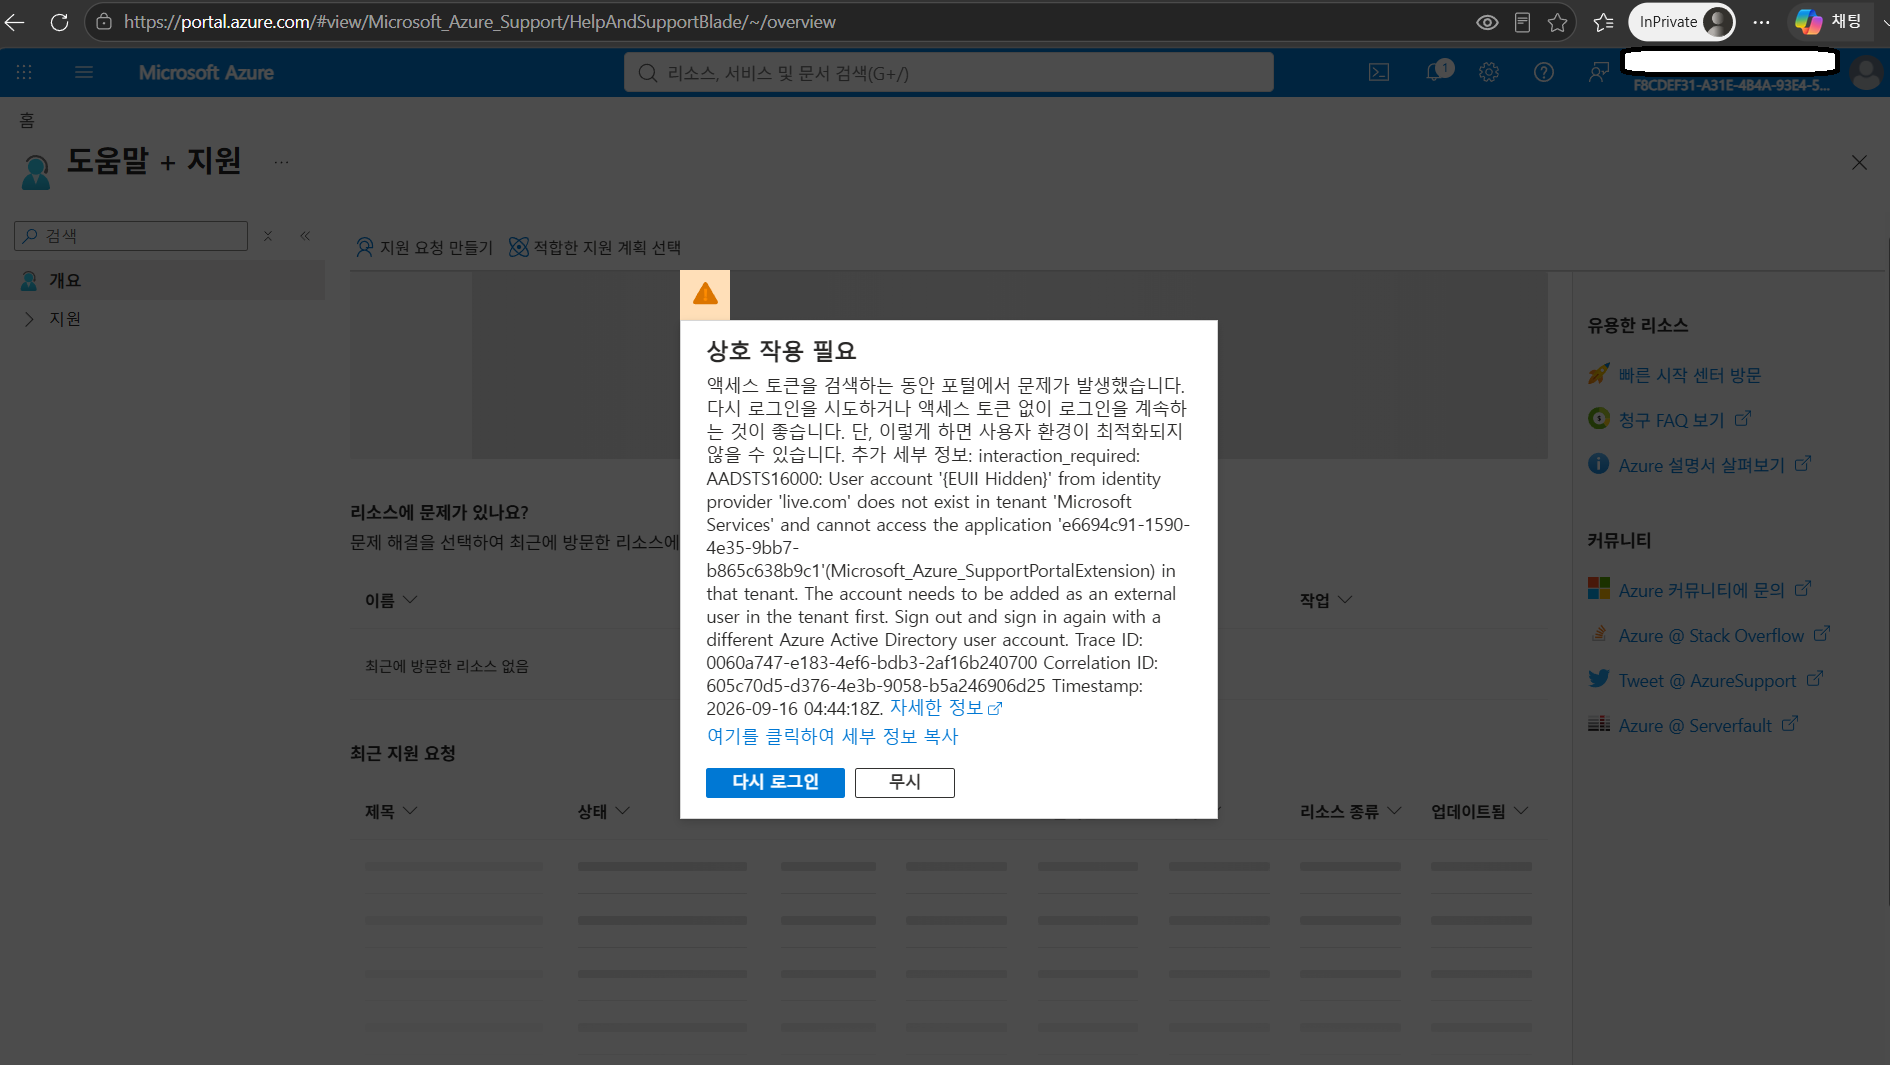Click the Stack Overflow icon
The image size is (1890, 1065).
click(1599, 635)
